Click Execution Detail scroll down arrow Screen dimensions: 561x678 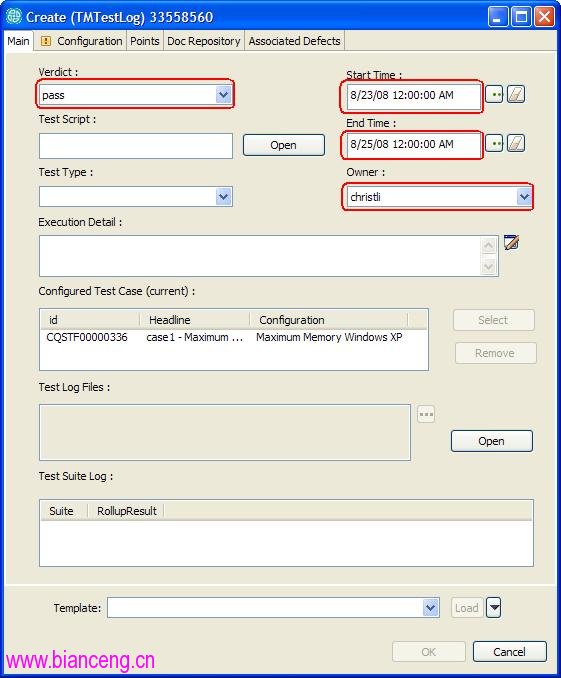pos(489,266)
